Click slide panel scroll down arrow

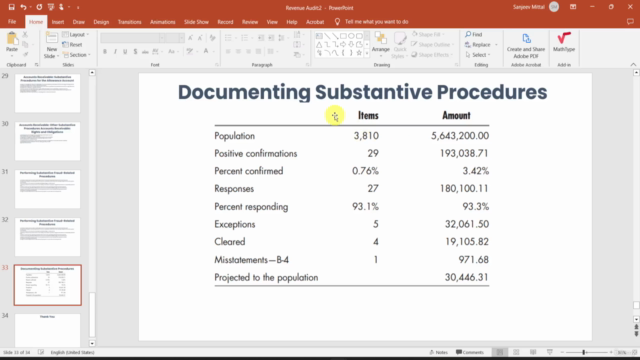(x=92, y=343)
